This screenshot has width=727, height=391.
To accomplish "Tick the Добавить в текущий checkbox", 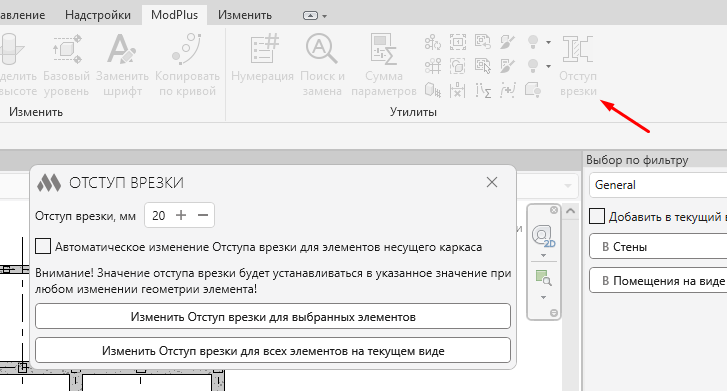I will (597, 216).
